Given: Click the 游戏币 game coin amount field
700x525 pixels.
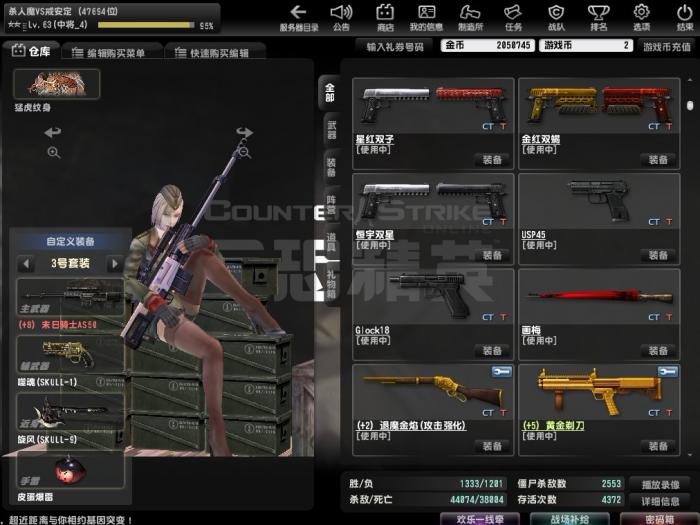Looking at the screenshot, I should (586, 45).
